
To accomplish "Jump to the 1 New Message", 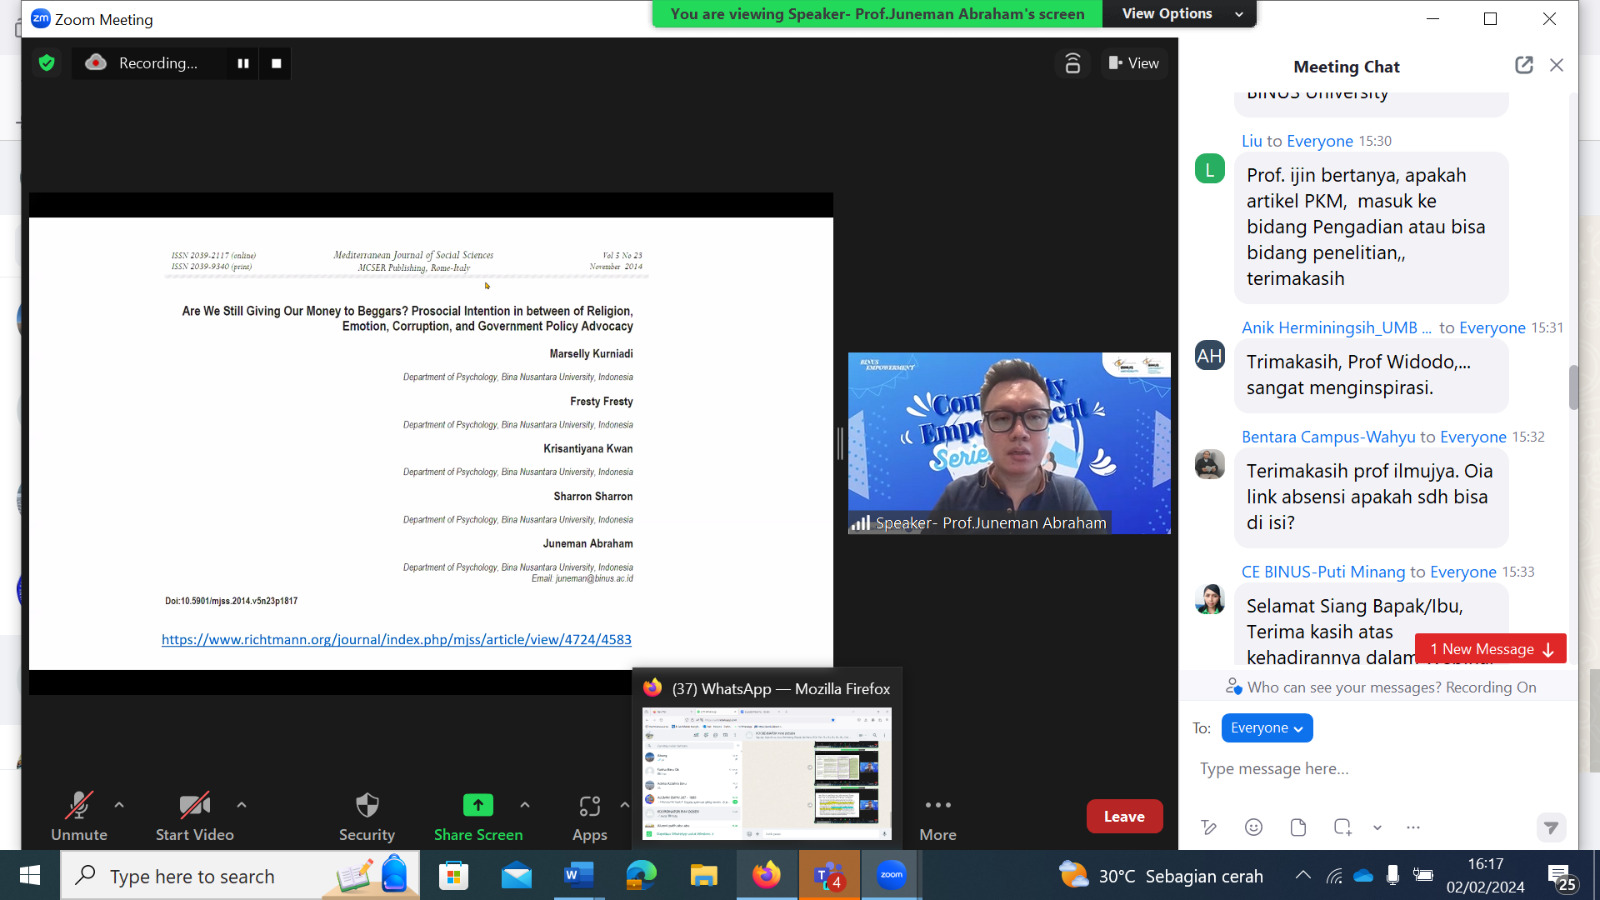I will 1490,649.
